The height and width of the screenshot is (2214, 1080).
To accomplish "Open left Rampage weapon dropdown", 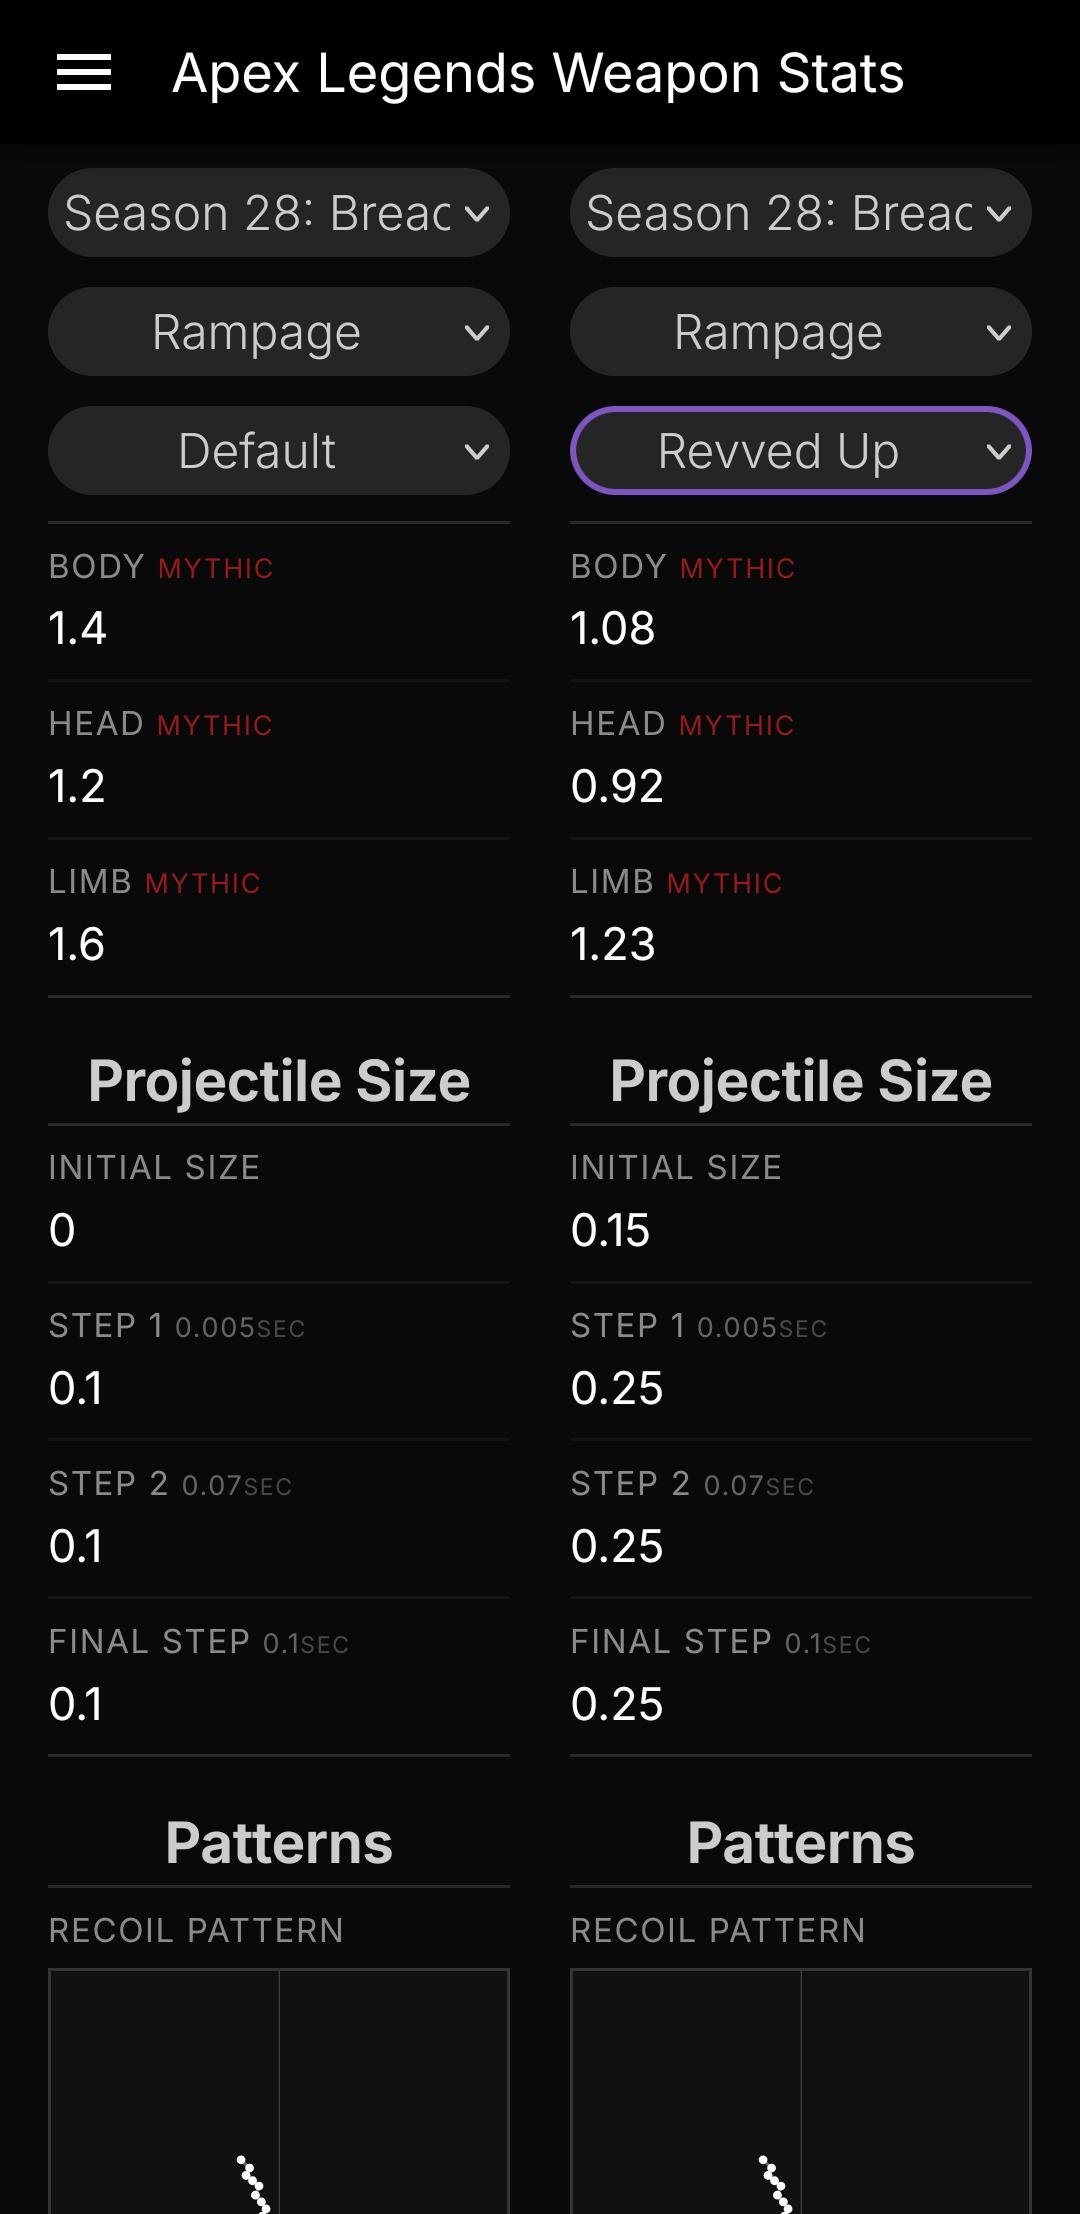I will point(256,332).
